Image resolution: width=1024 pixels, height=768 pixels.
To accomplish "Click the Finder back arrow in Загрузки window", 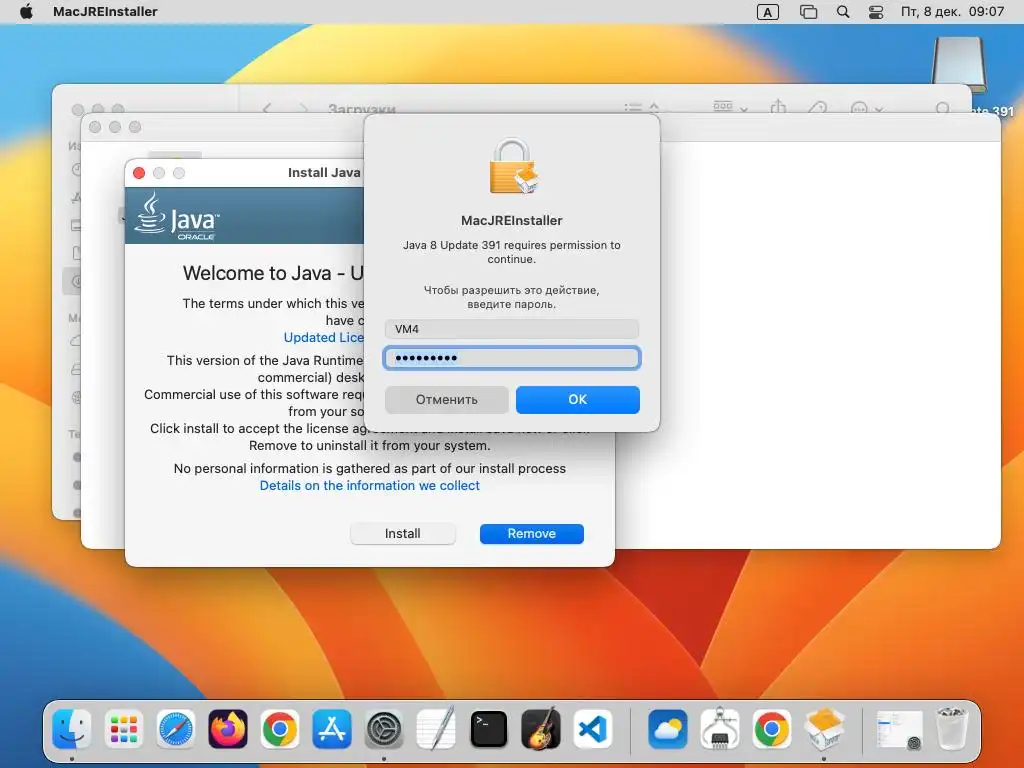I will [x=266, y=108].
